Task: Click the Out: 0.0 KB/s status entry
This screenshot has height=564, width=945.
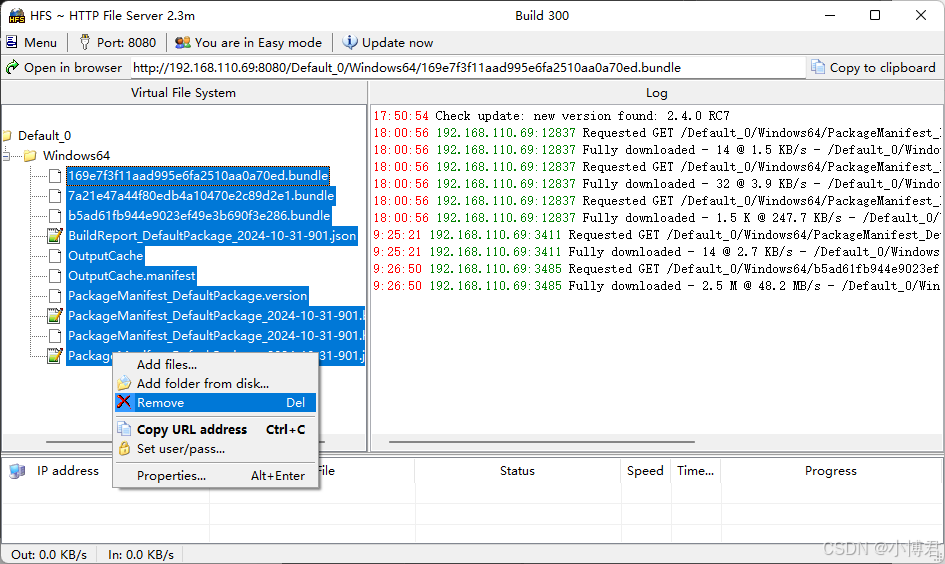Action: 49,554
